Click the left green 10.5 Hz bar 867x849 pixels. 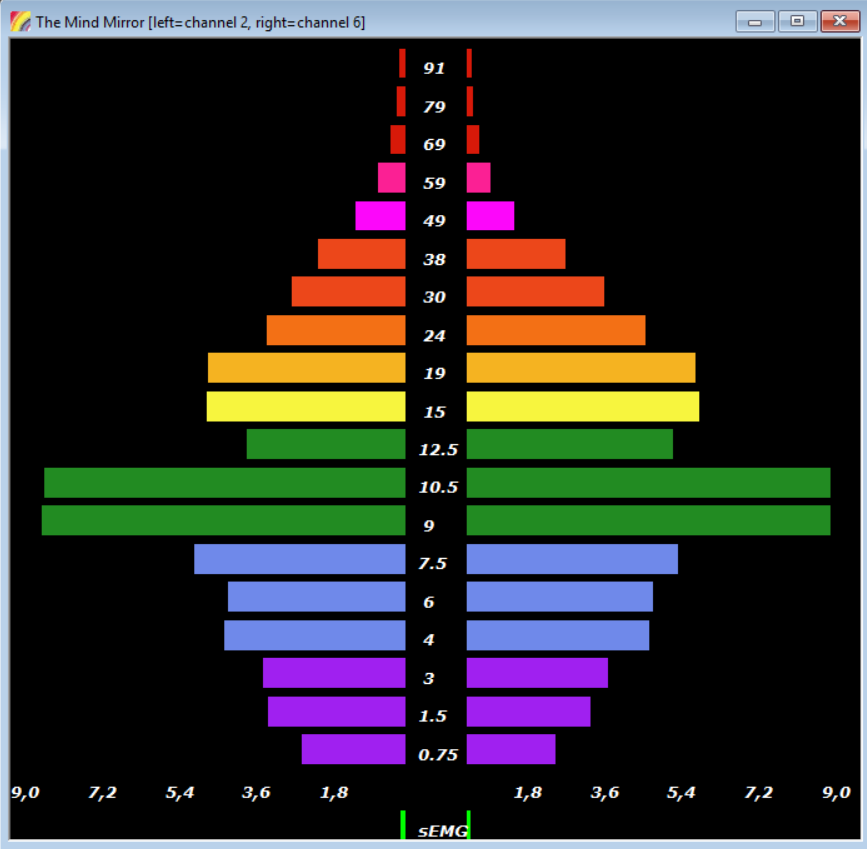coord(225,483)
